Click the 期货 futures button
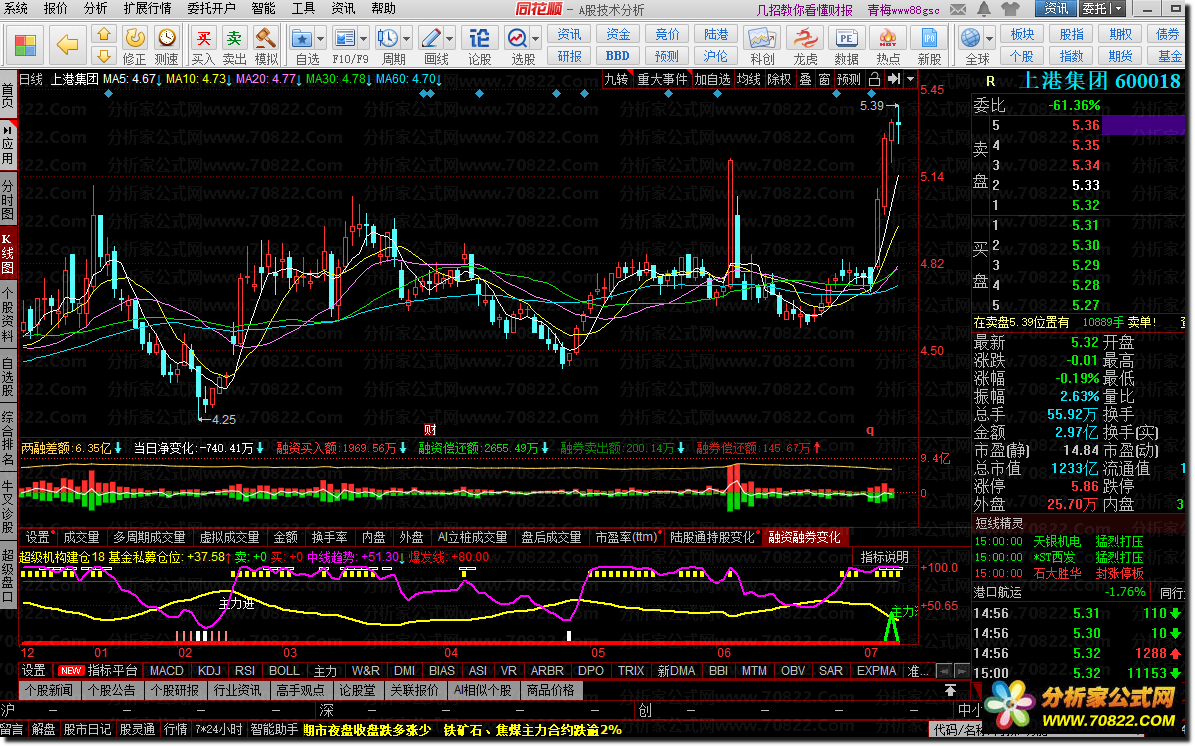The height and width of the screenshot is (746, 1195). (x=1120, y=56)
